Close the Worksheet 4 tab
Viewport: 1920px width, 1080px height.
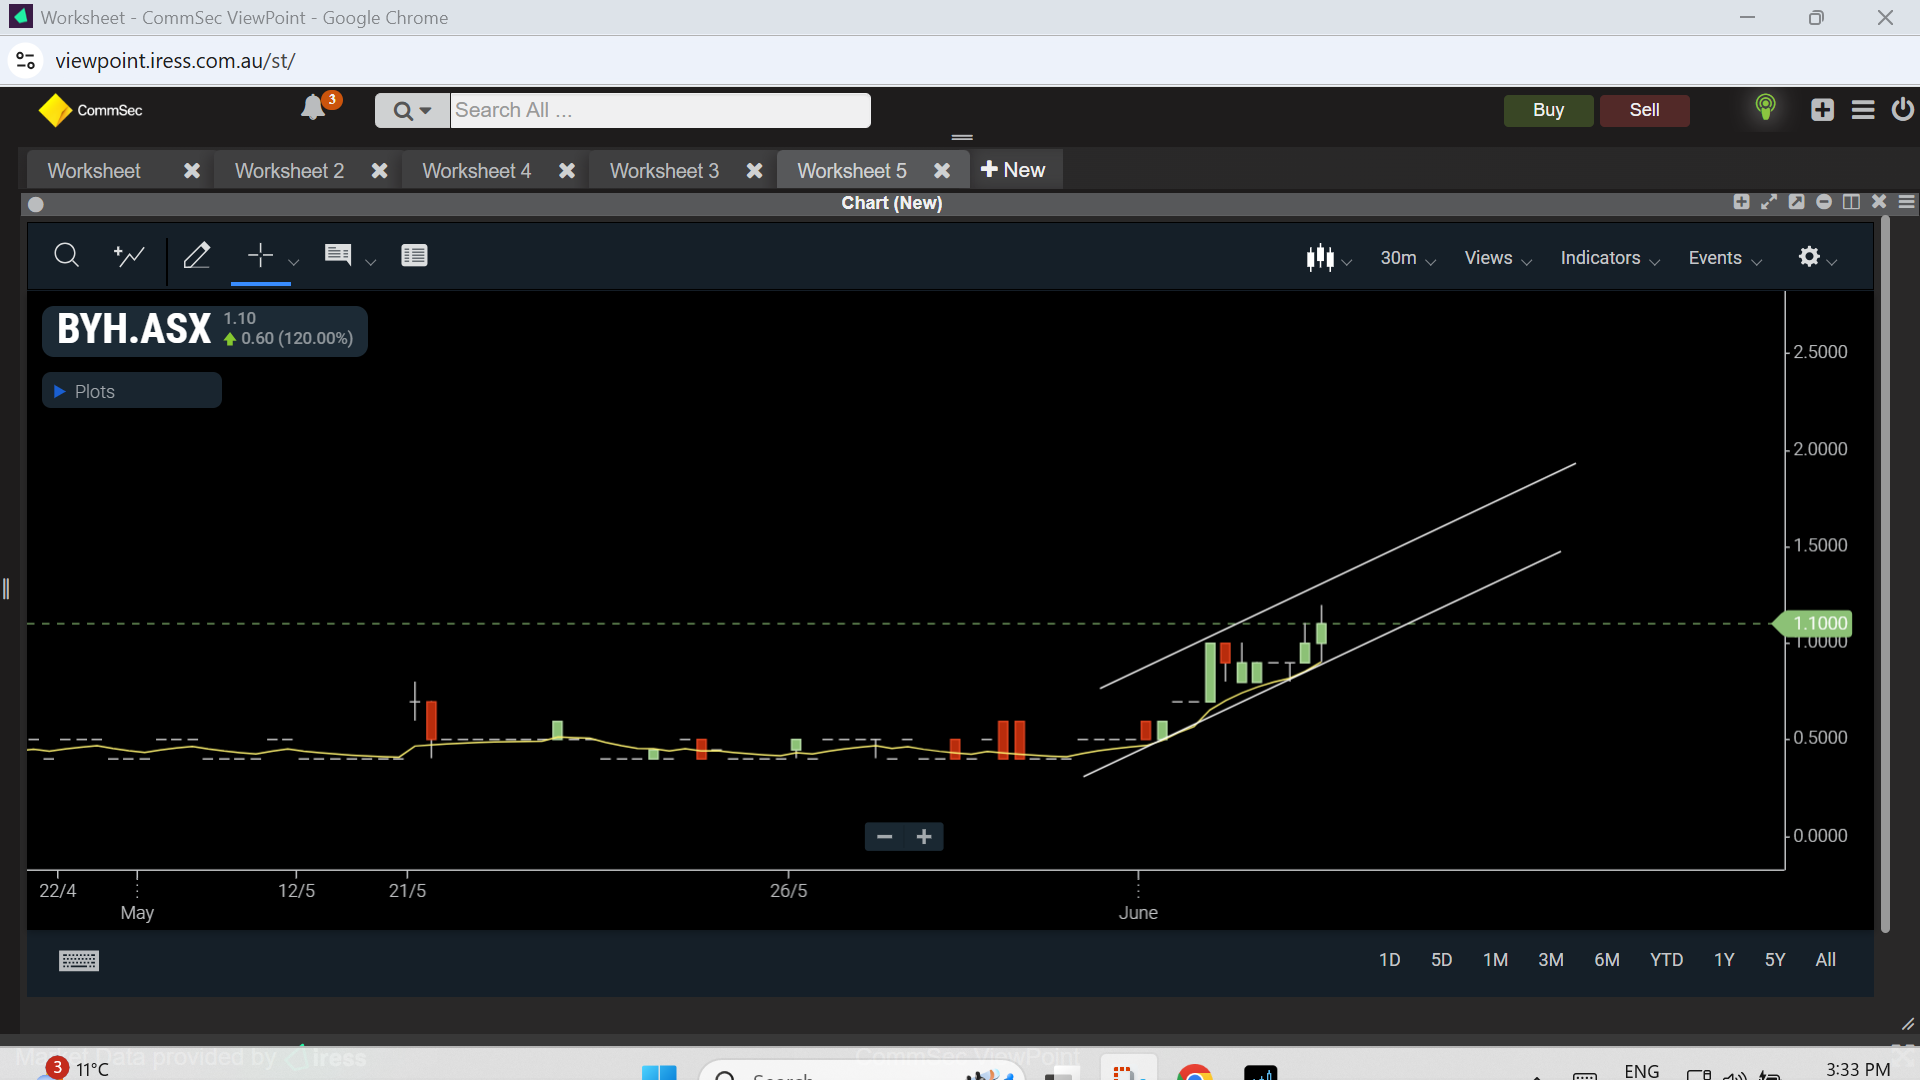coord(567,171)
